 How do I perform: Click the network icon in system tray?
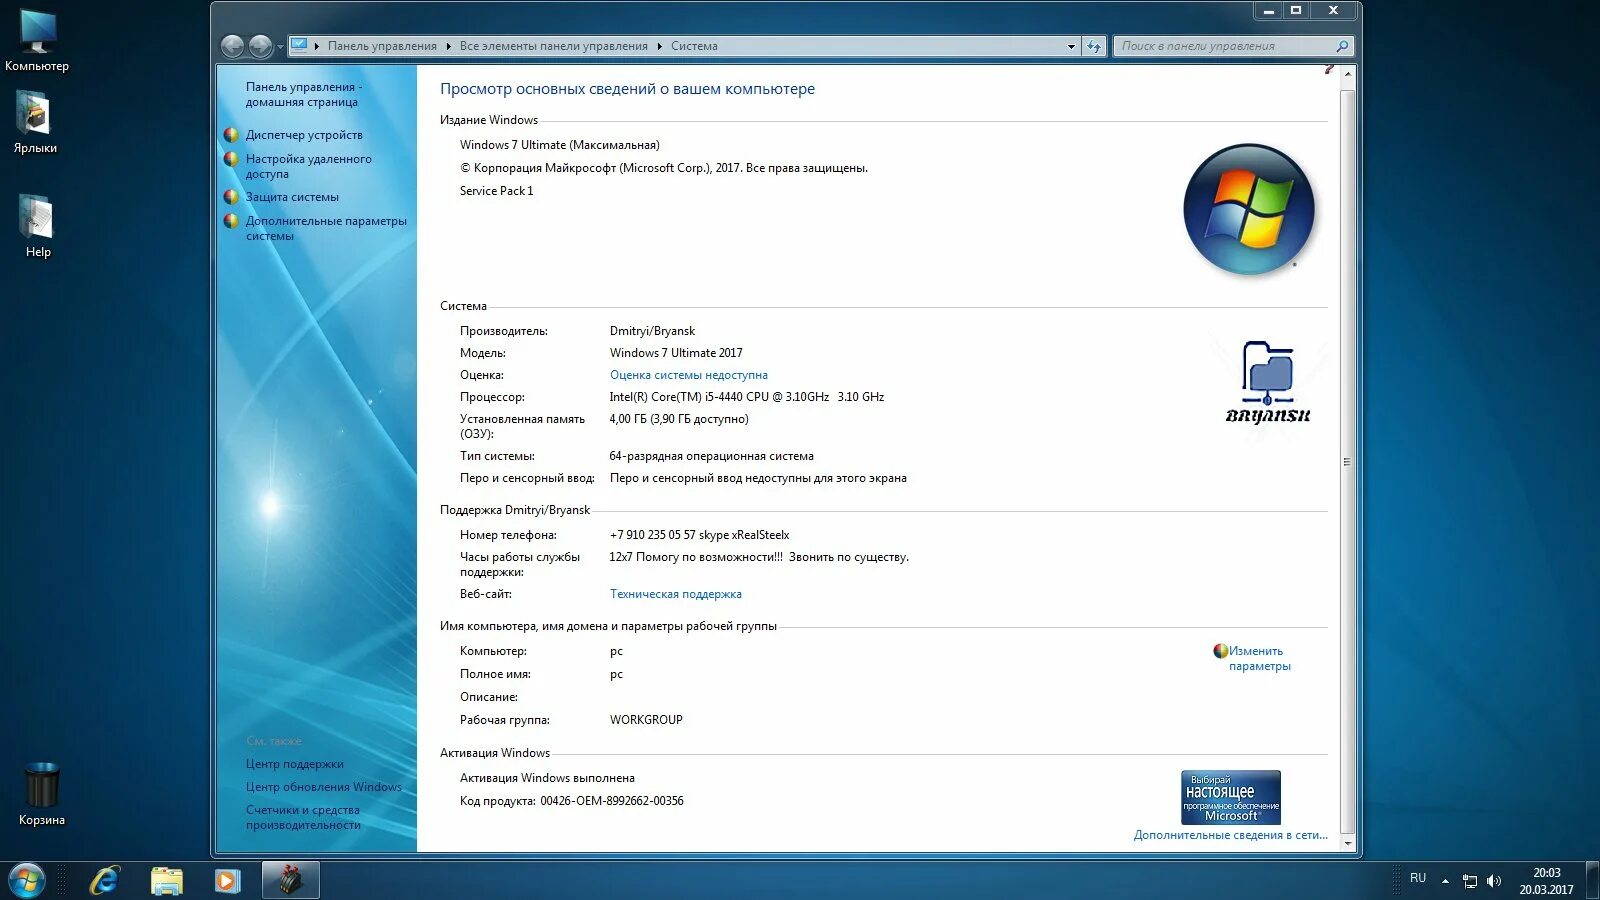click(1470, 881)
